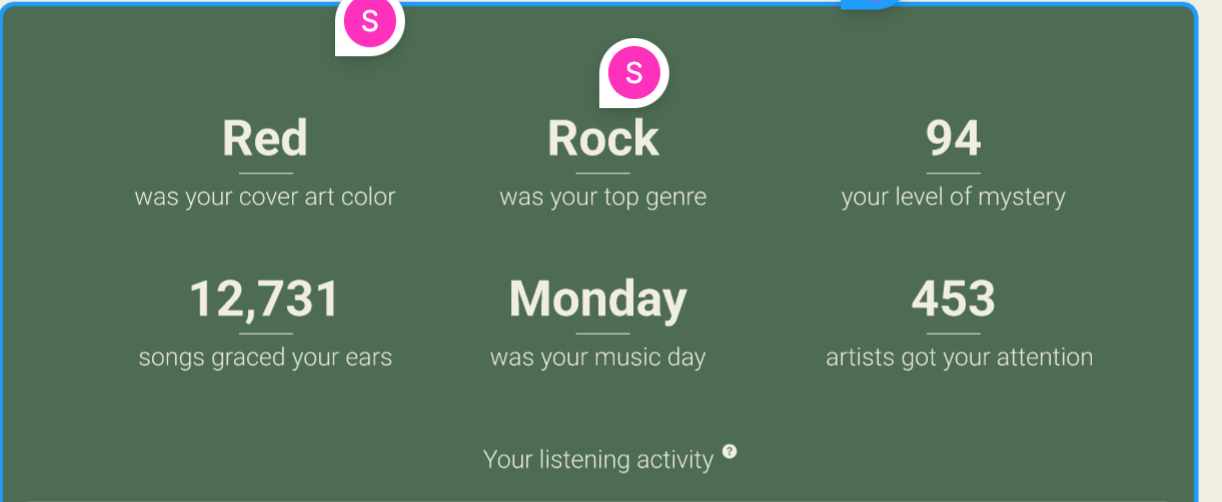Open the S comment pin above Rock
1222x502 pixels.
tap(634, 73)
